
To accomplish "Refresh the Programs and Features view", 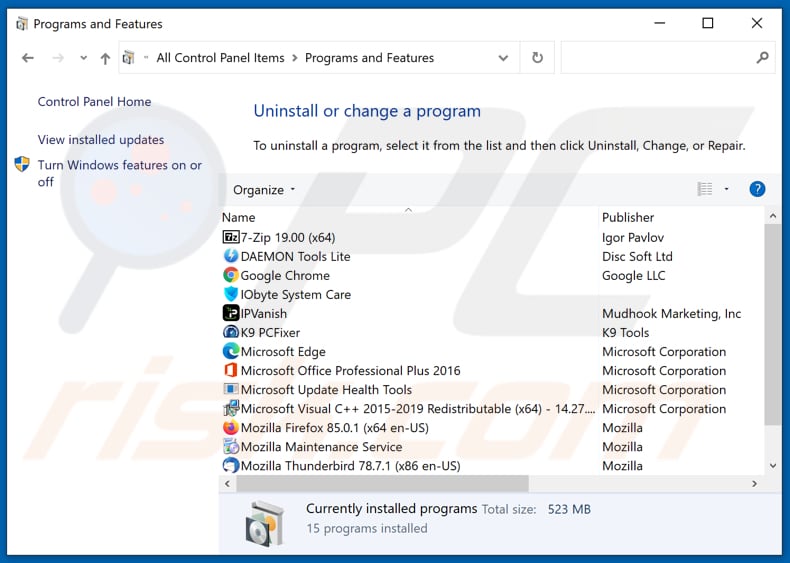I will tap(537, 58).
